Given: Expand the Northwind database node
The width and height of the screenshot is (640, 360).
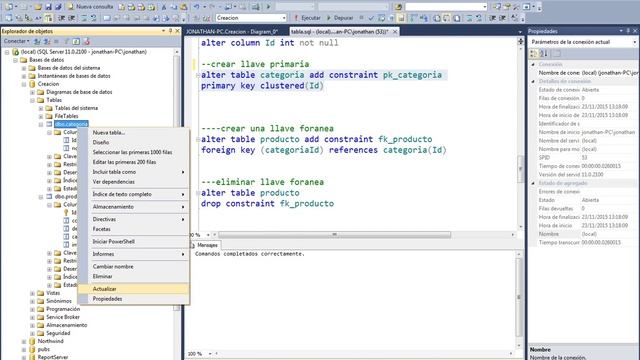Looking at the screenshot, I should point(24,341).
